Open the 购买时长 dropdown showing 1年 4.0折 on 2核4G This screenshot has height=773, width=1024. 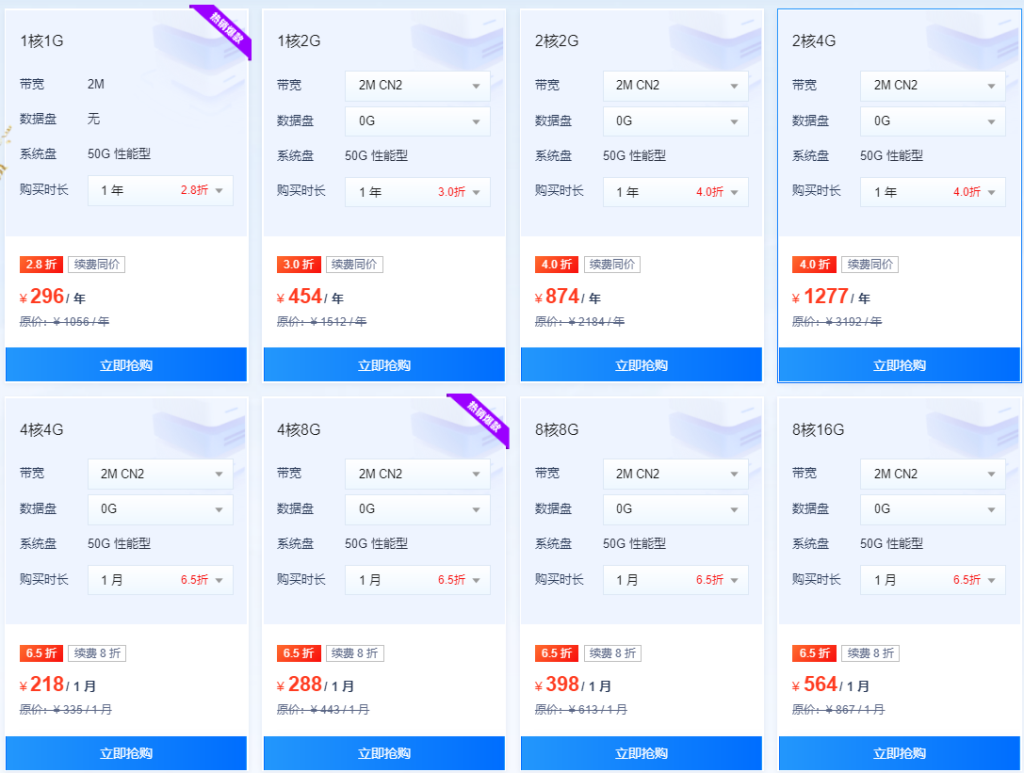(932, 190)
